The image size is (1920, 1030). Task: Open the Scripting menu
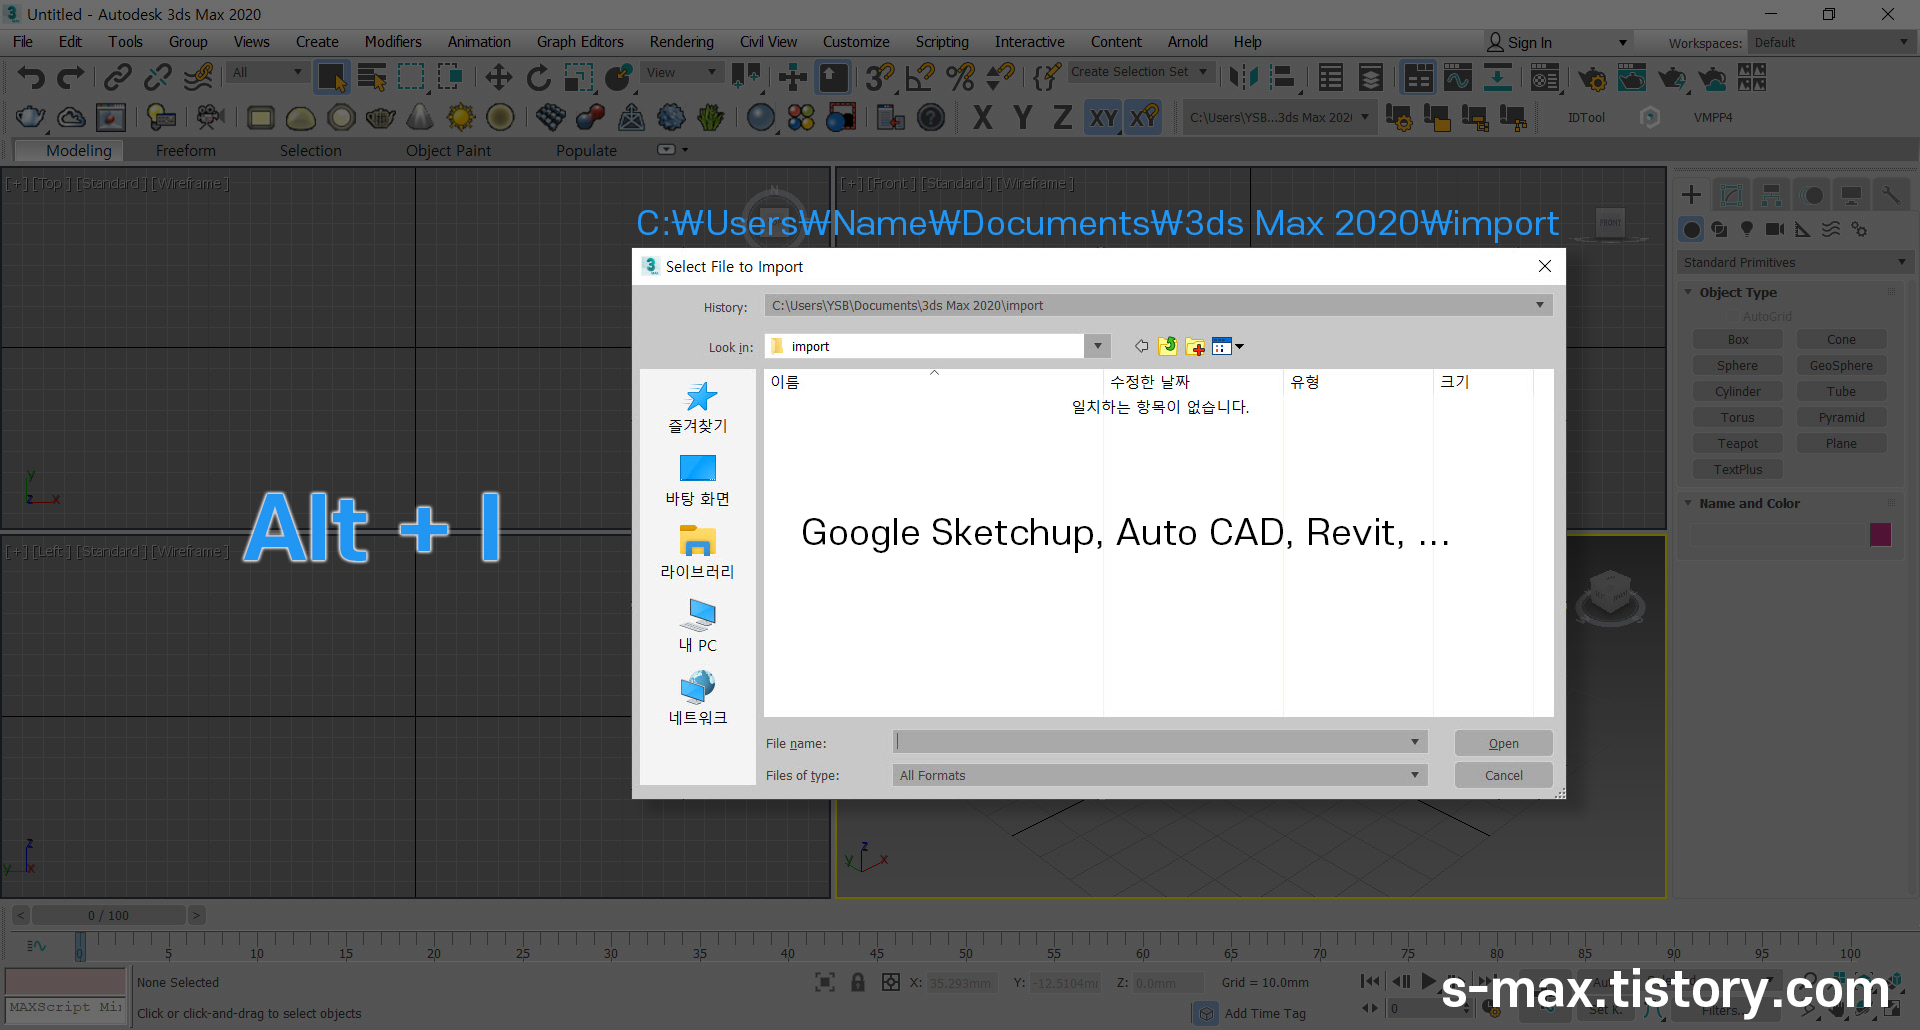942,42
